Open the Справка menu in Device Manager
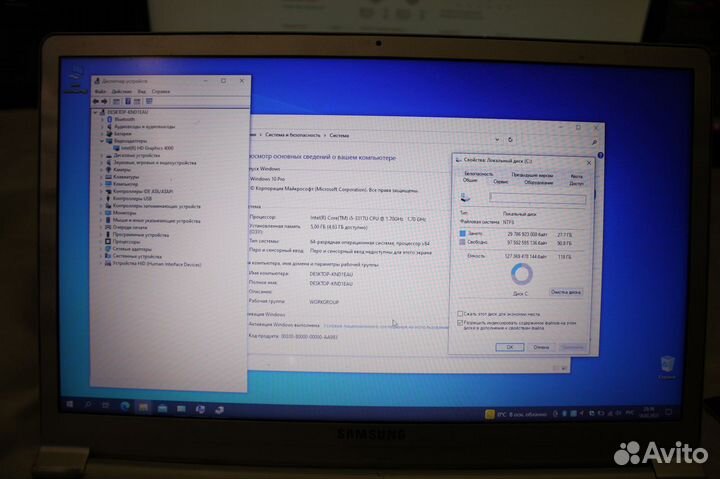Screen dimensions: 720x479 (161, 91)
